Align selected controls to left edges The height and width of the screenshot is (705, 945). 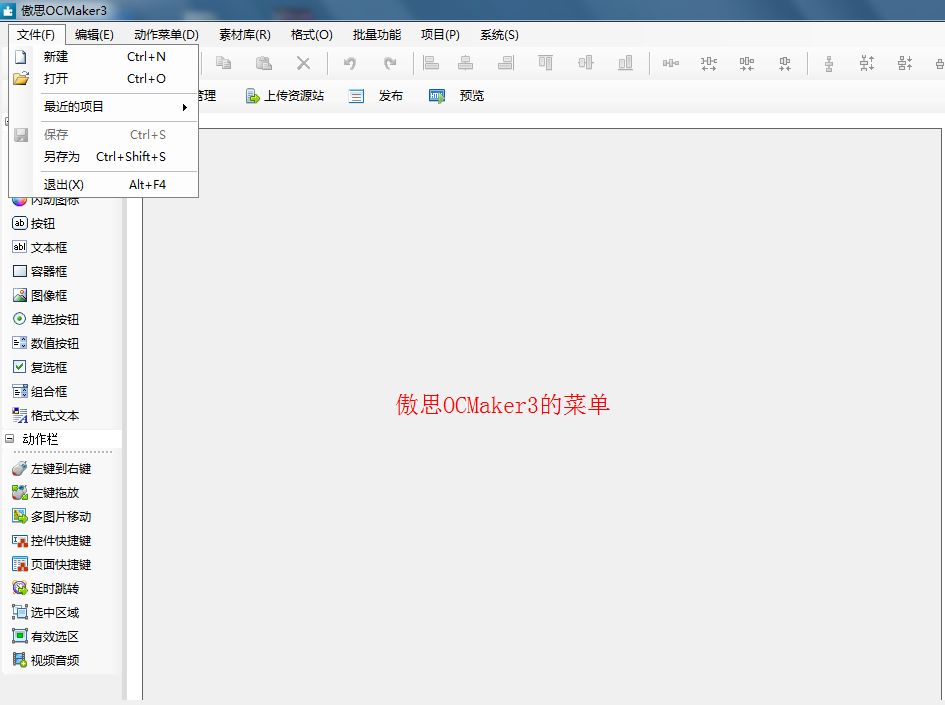(431, 63)
